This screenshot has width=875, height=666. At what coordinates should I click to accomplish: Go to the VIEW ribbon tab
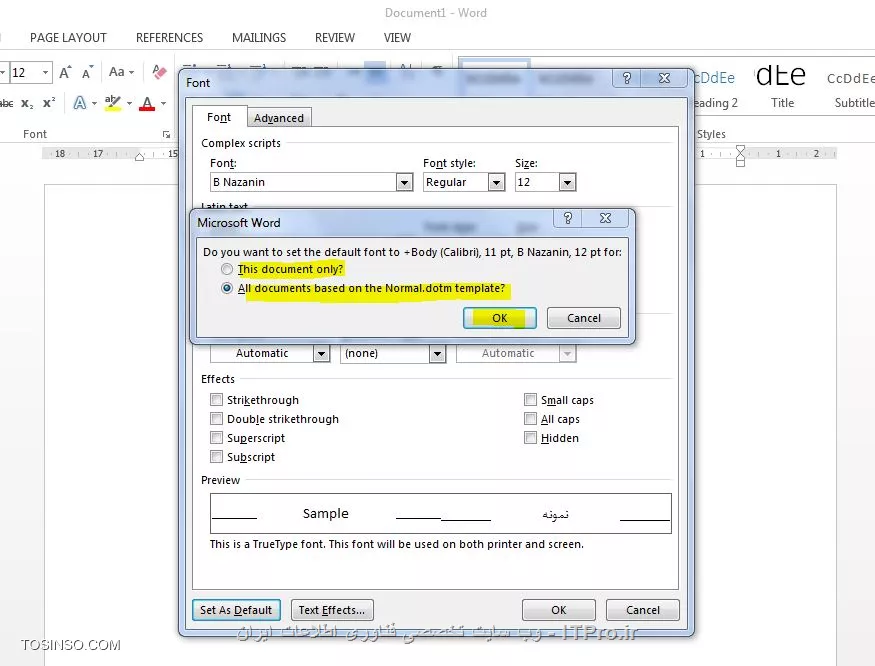pos(397,37)
